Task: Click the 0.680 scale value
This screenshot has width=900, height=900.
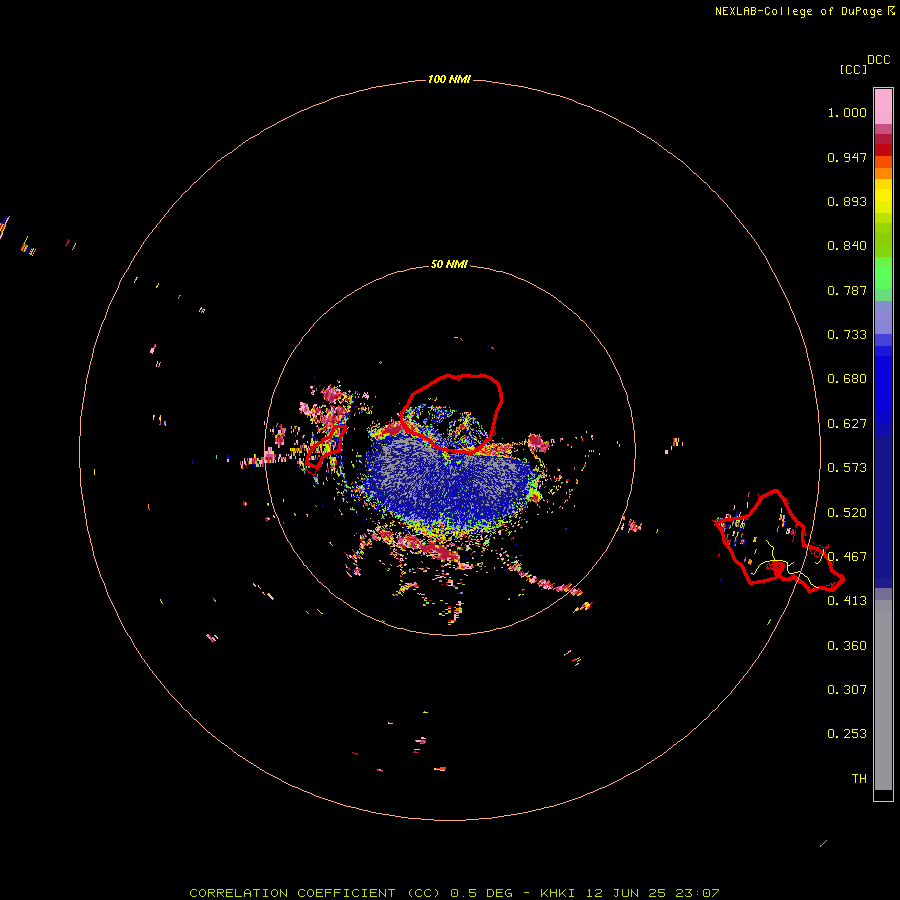Action: pyautogui.click(x=847, y=379)
